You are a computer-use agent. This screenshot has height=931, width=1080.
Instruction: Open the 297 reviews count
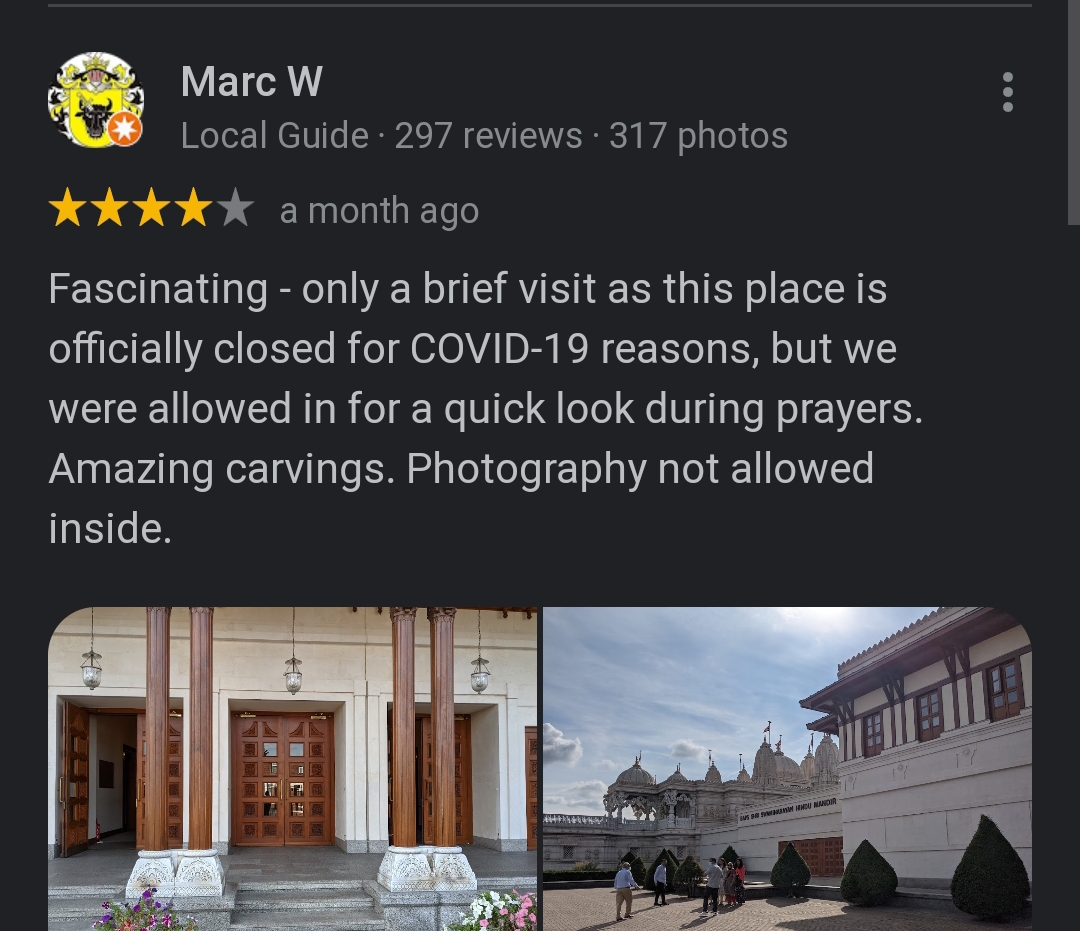coord(488,136)
